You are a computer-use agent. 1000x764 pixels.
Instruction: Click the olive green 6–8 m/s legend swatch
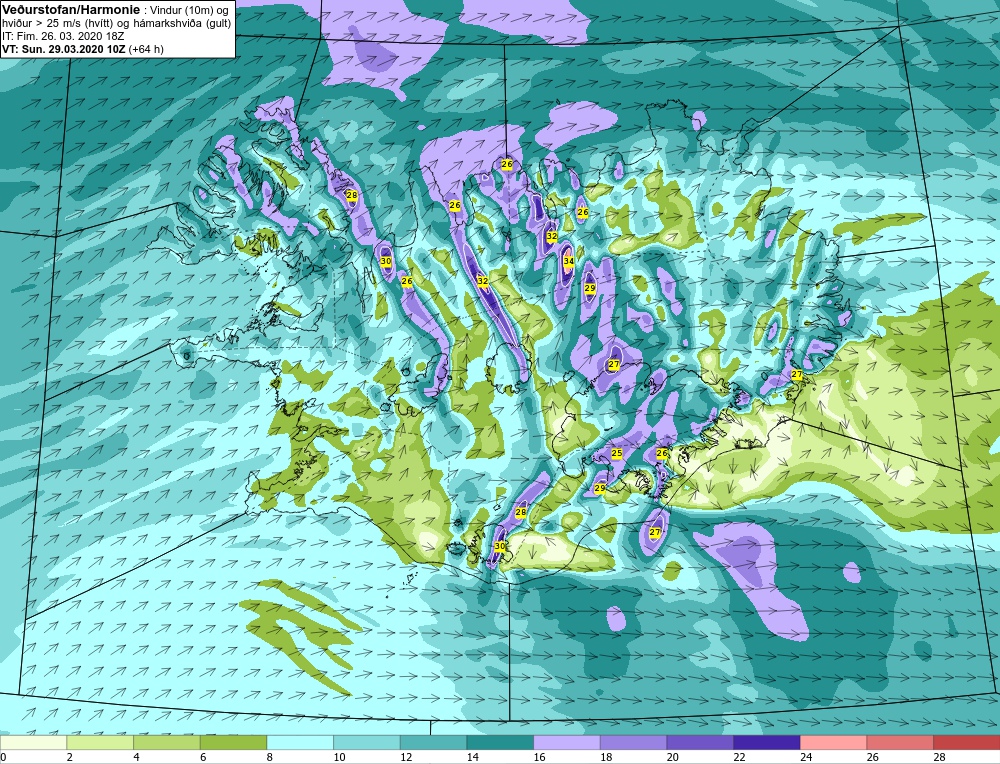[233, 742]
